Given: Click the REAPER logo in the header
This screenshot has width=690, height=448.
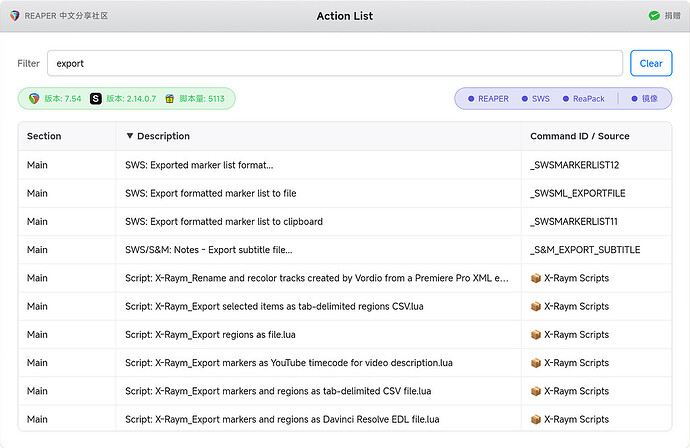Looking at the screenshot, I should tap(13, 16).
